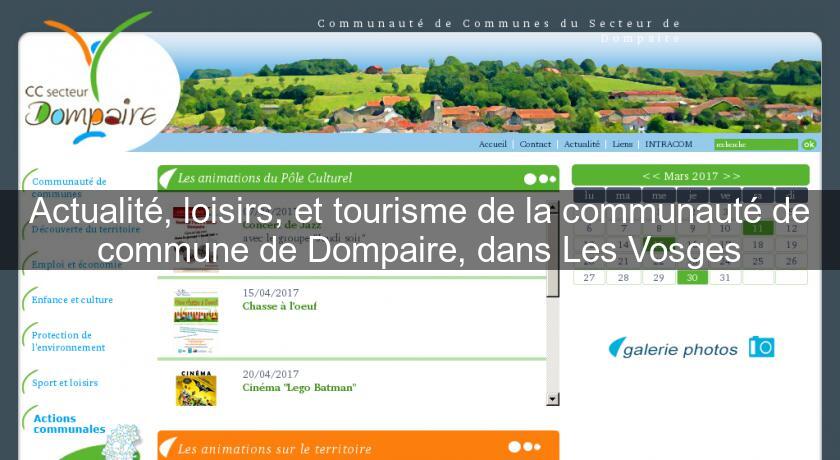
Task: Open the Liens page
Action: pyautogui.click(x=622, y=144)
